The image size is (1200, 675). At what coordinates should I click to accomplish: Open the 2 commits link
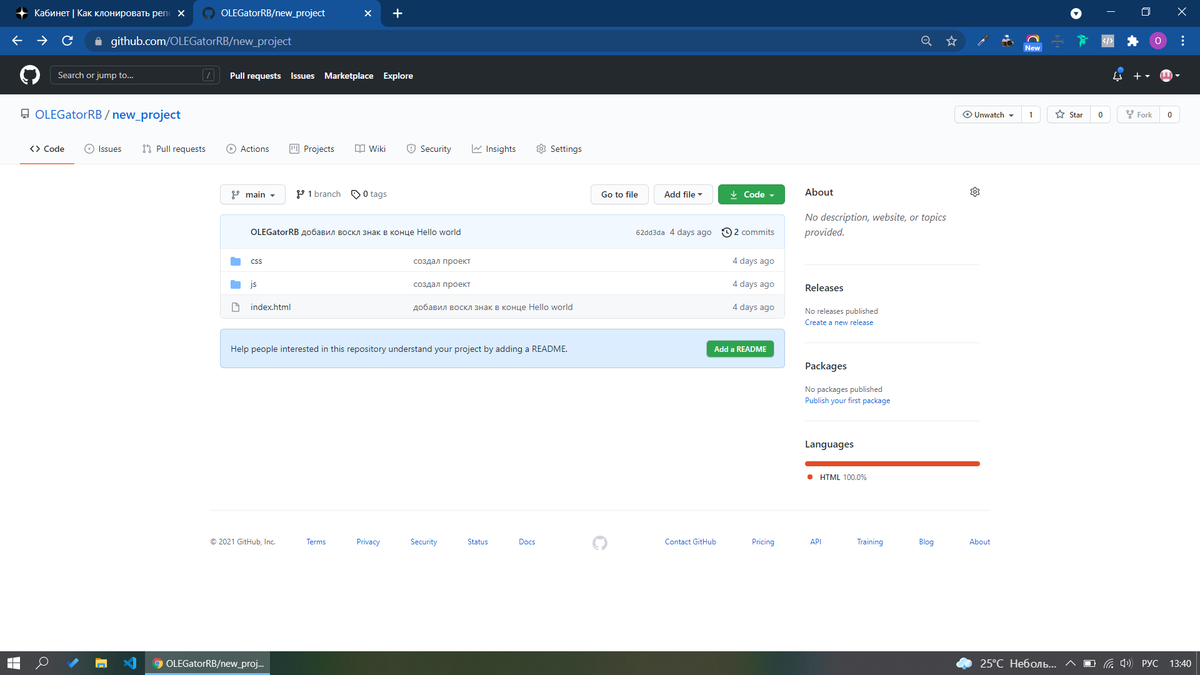click(748, 232)
